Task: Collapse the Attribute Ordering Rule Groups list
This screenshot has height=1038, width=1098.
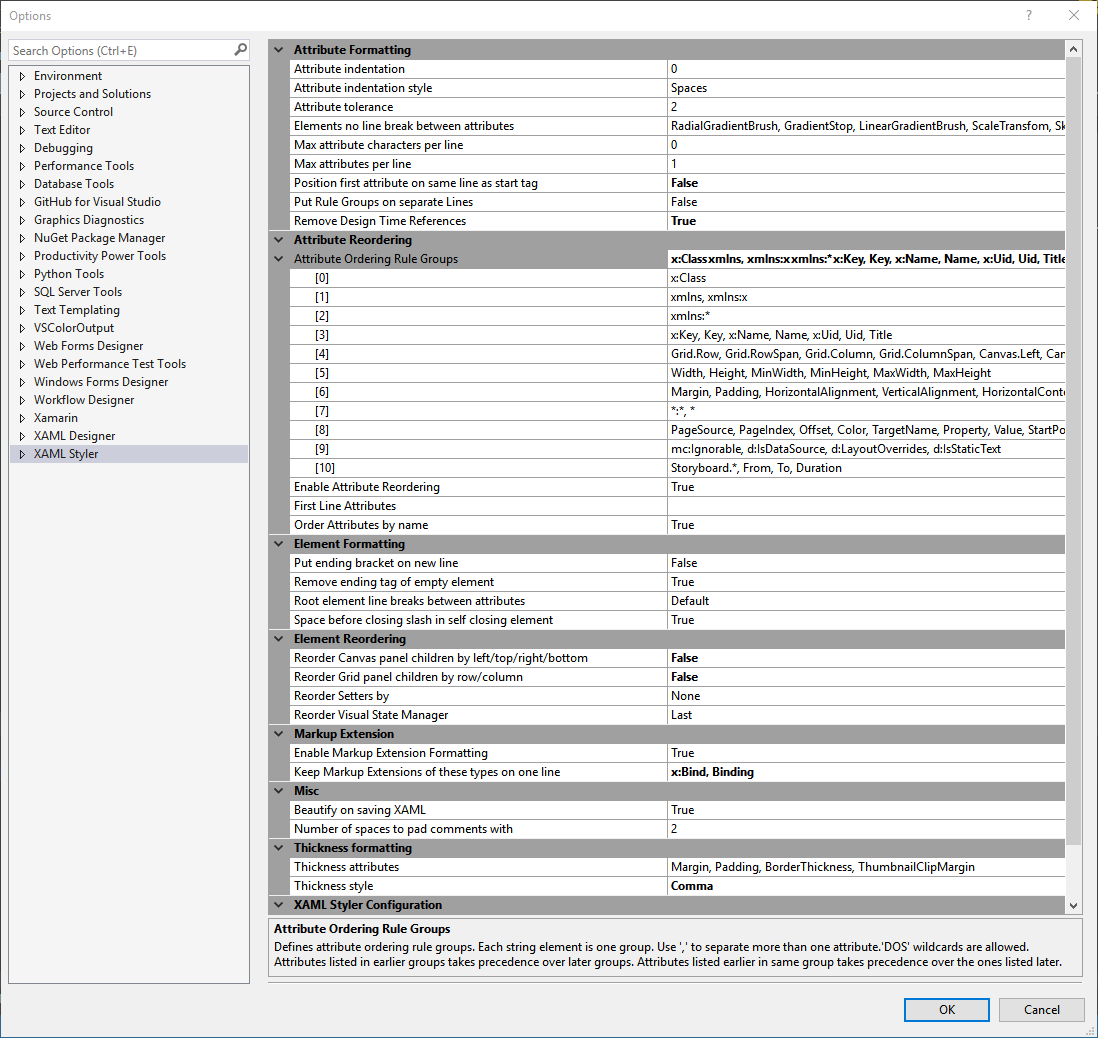Action: click(278, 259)
